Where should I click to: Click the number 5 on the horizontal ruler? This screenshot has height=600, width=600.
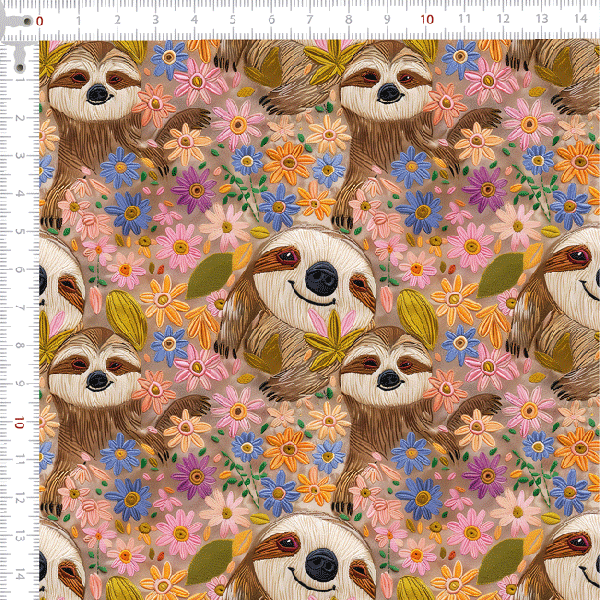(233, 20)
